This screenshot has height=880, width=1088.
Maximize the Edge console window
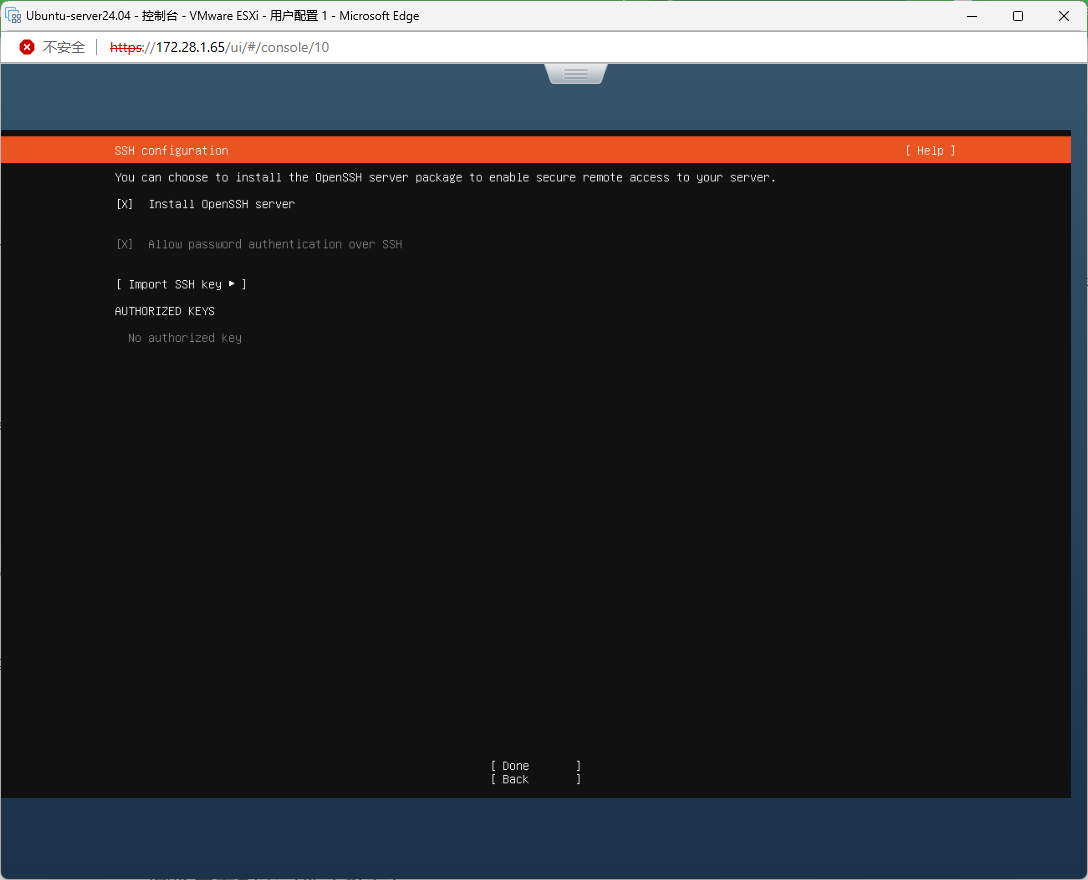pos(1017,16)
